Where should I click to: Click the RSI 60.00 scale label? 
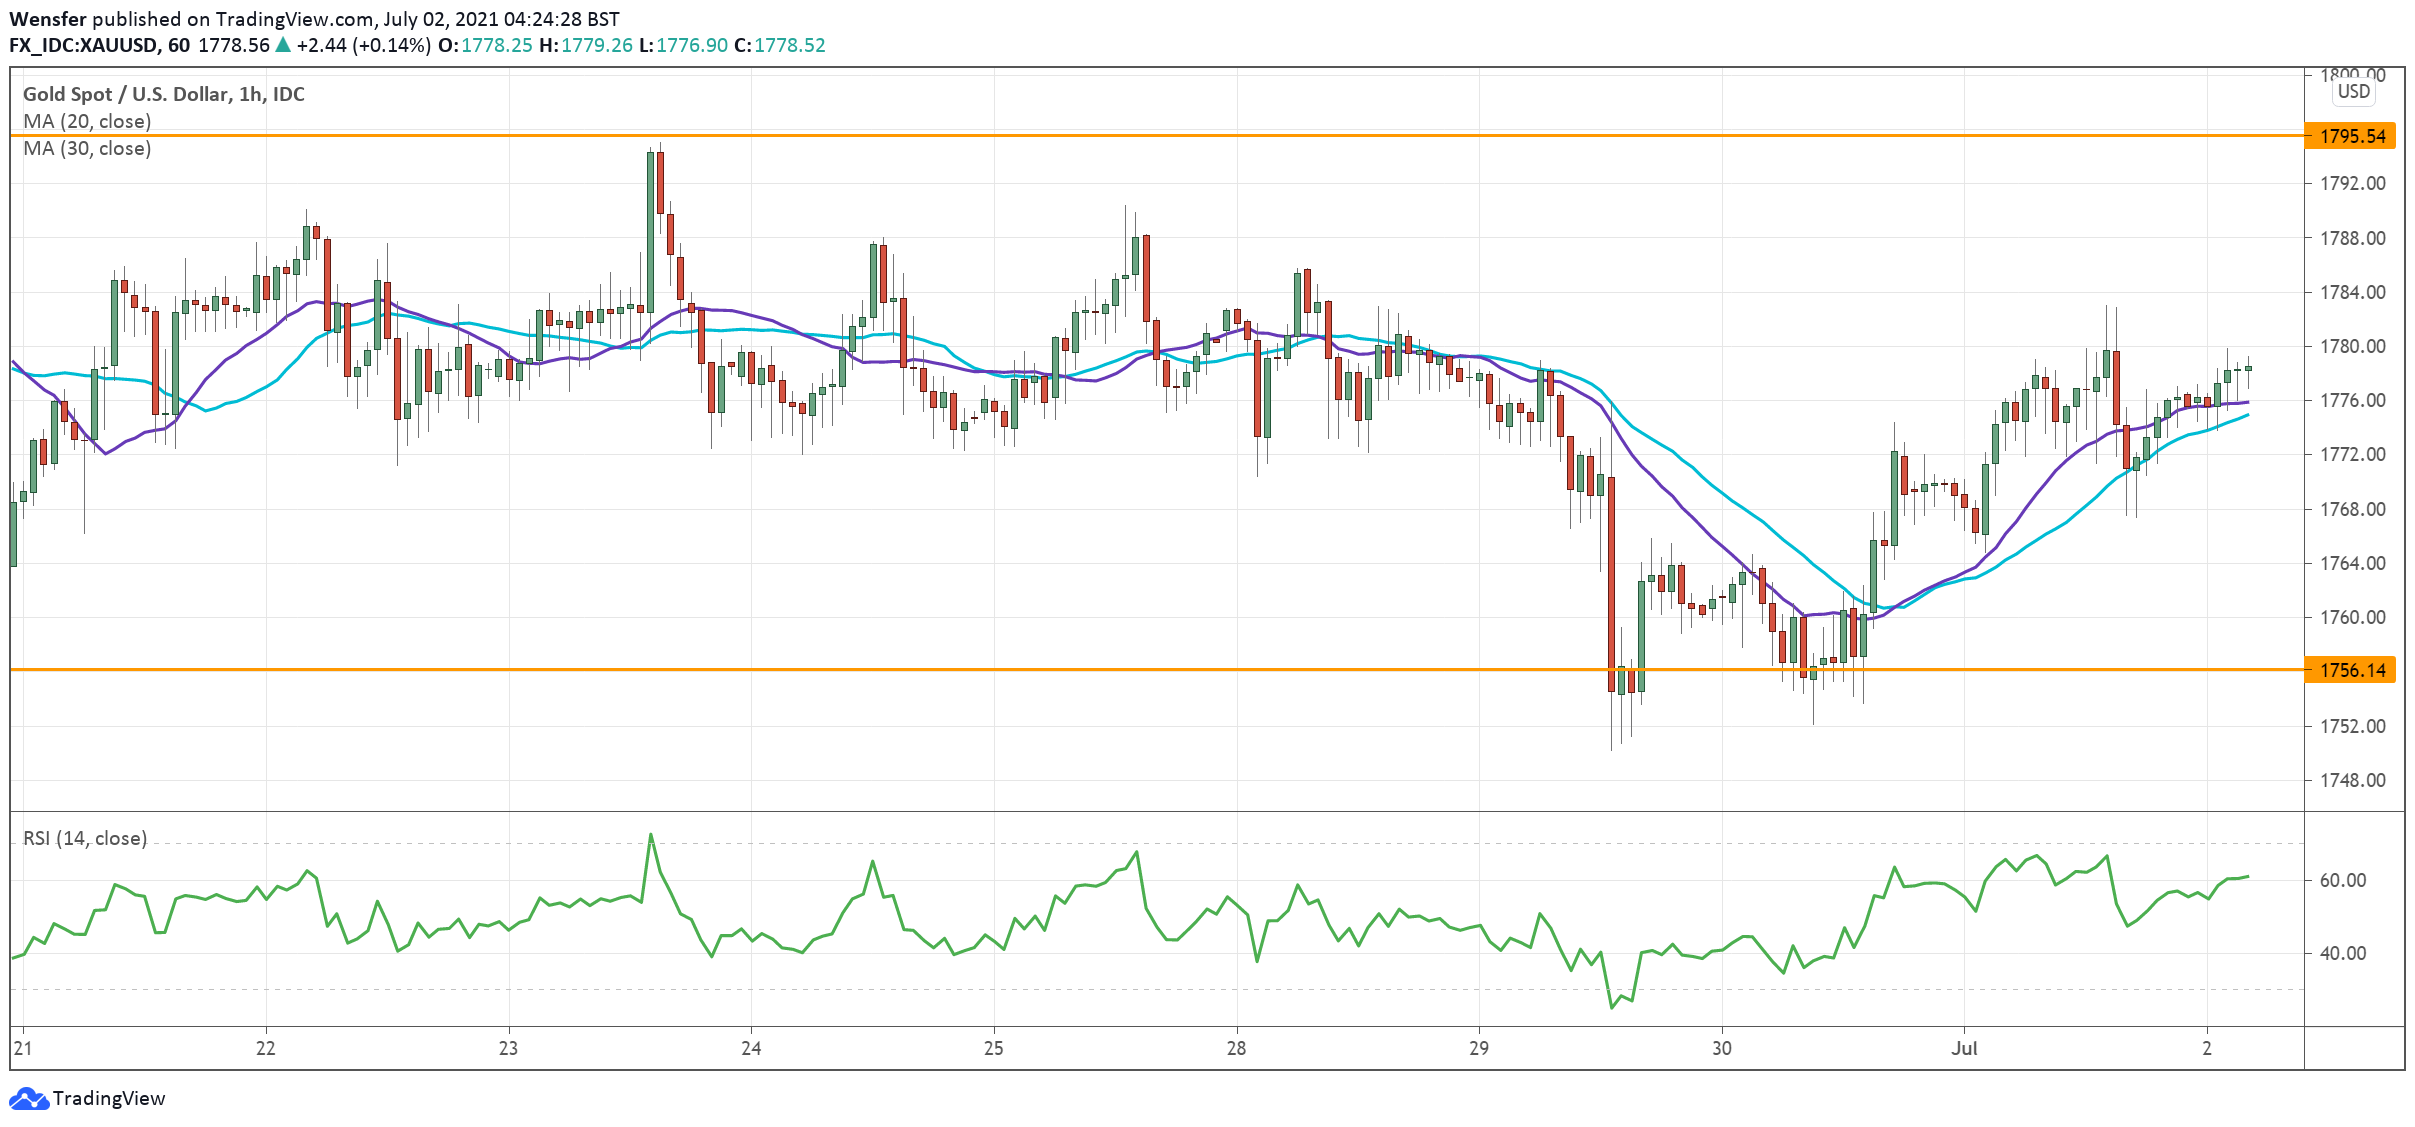(x=2342, y=880)
